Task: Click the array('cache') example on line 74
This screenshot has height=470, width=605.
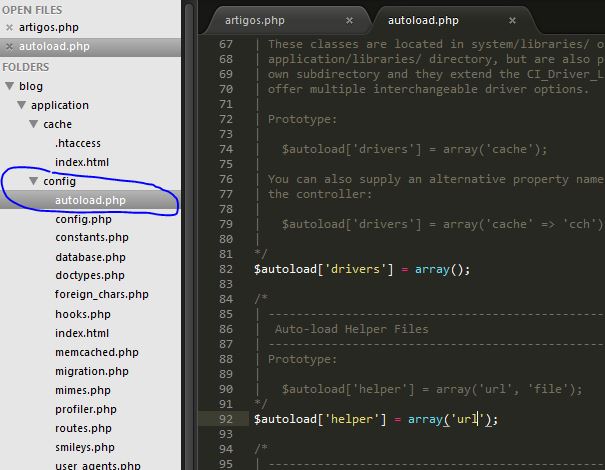Action: coord(495,149)
